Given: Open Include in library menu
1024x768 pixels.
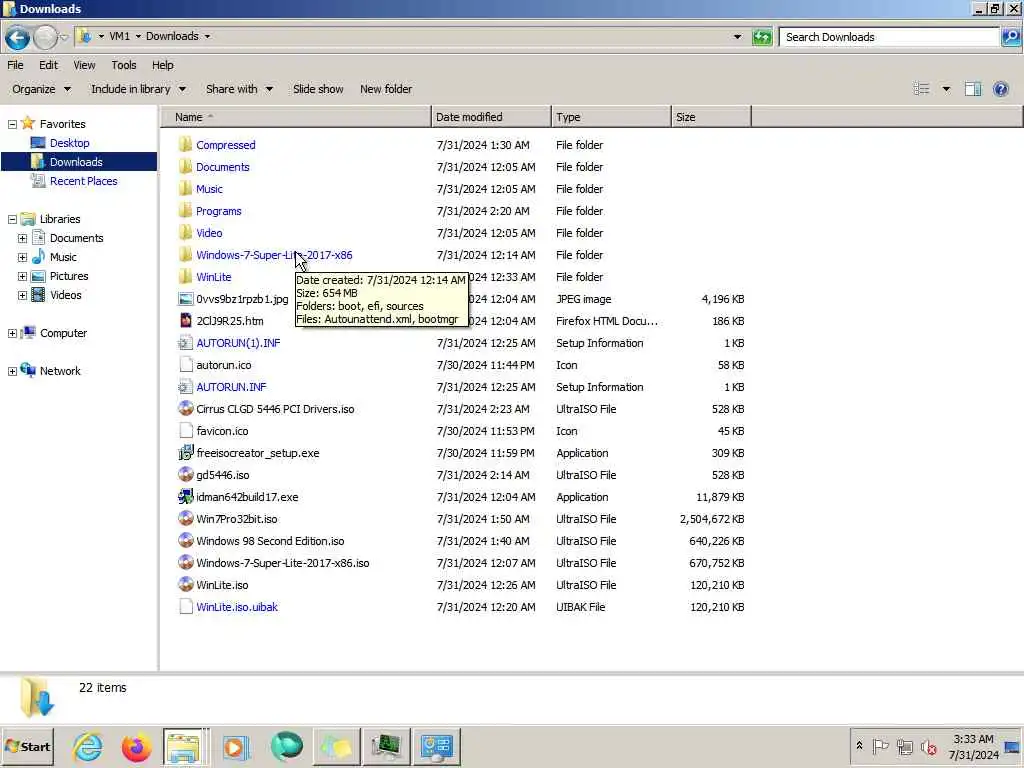Looking at the screenshot, I should [x=138, y=89].
